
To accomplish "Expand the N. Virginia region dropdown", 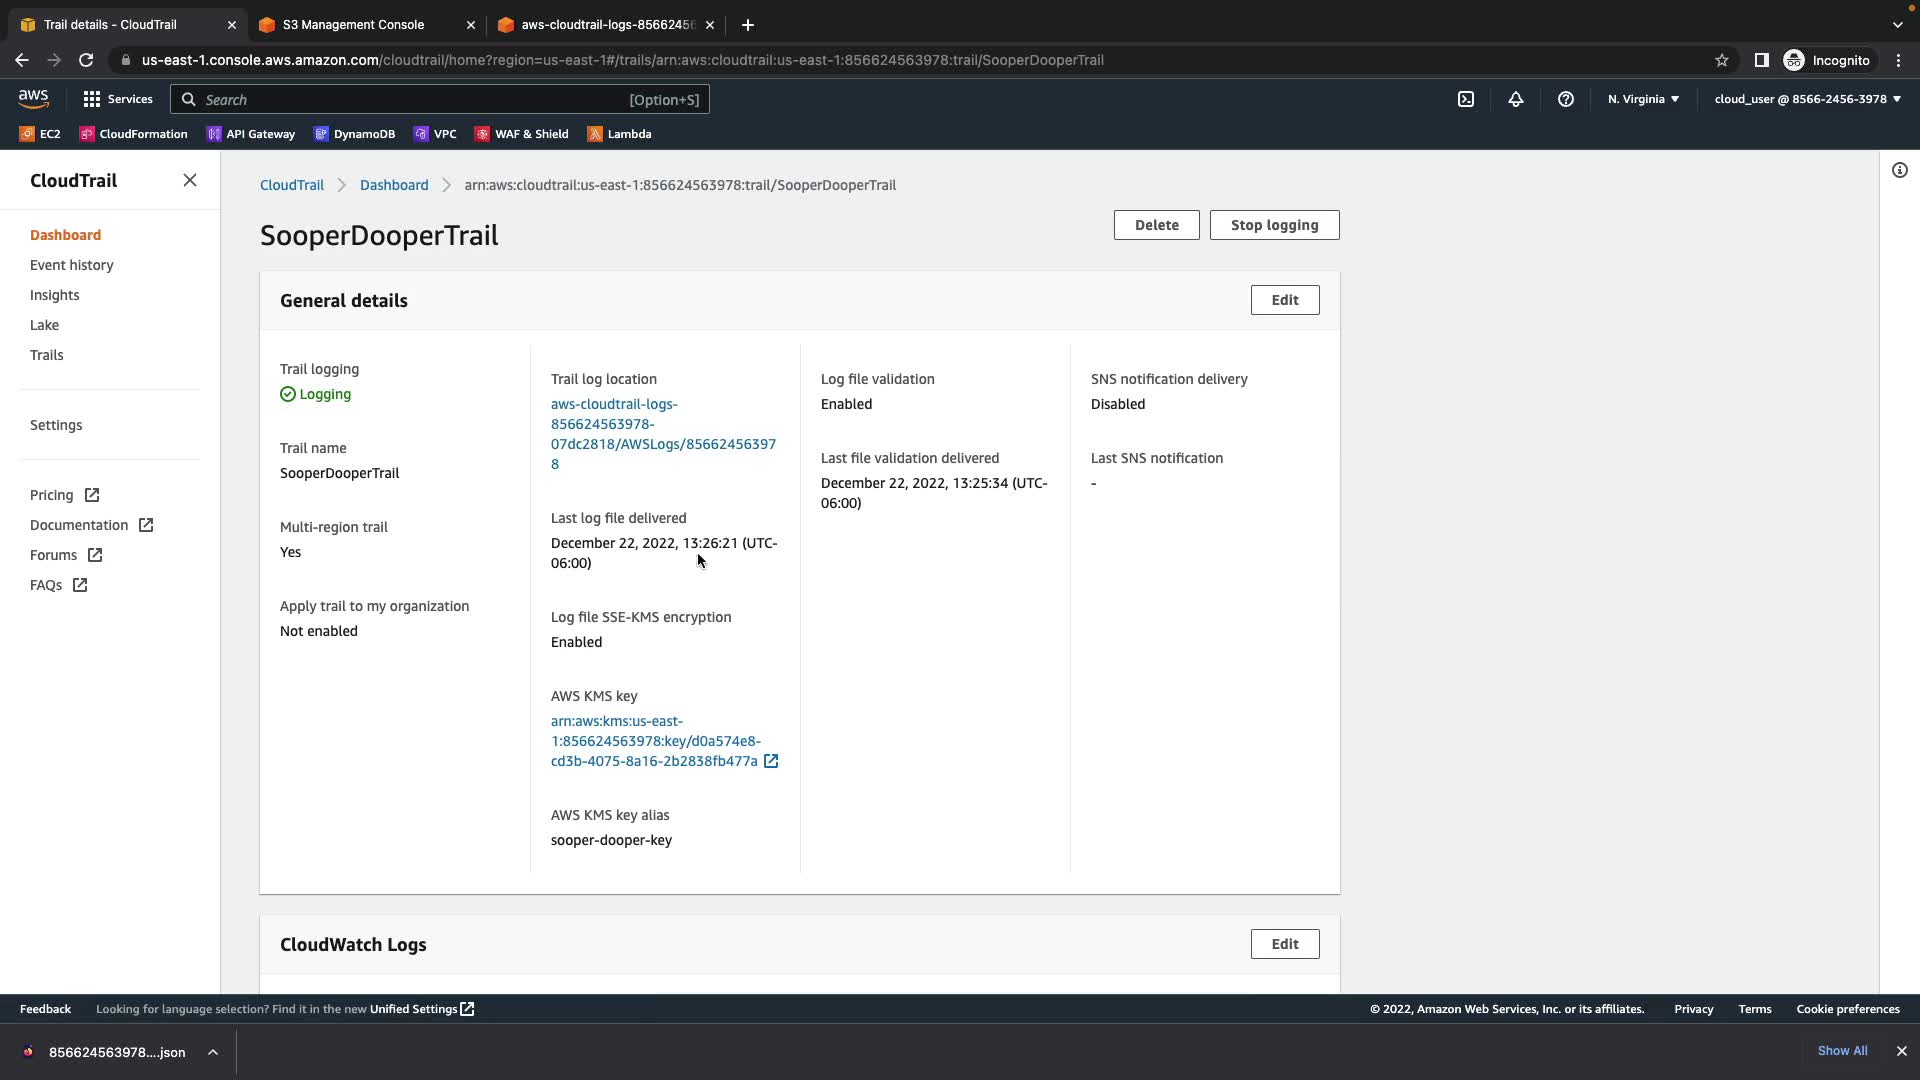I will 1643,99.
